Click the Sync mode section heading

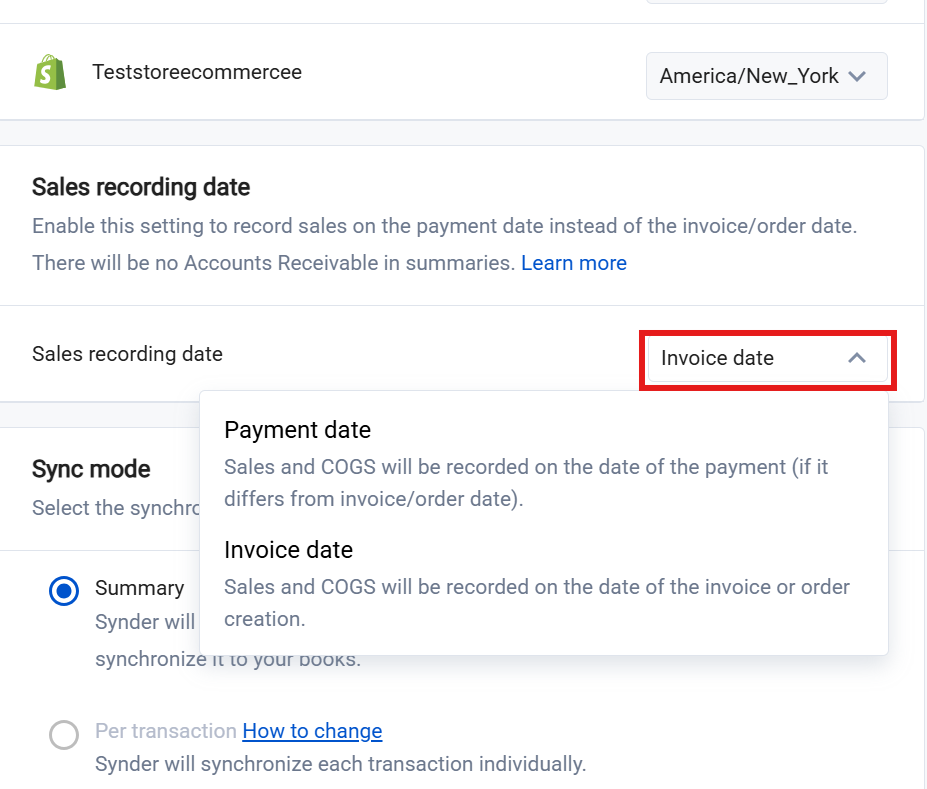click(x=91, y=469)
